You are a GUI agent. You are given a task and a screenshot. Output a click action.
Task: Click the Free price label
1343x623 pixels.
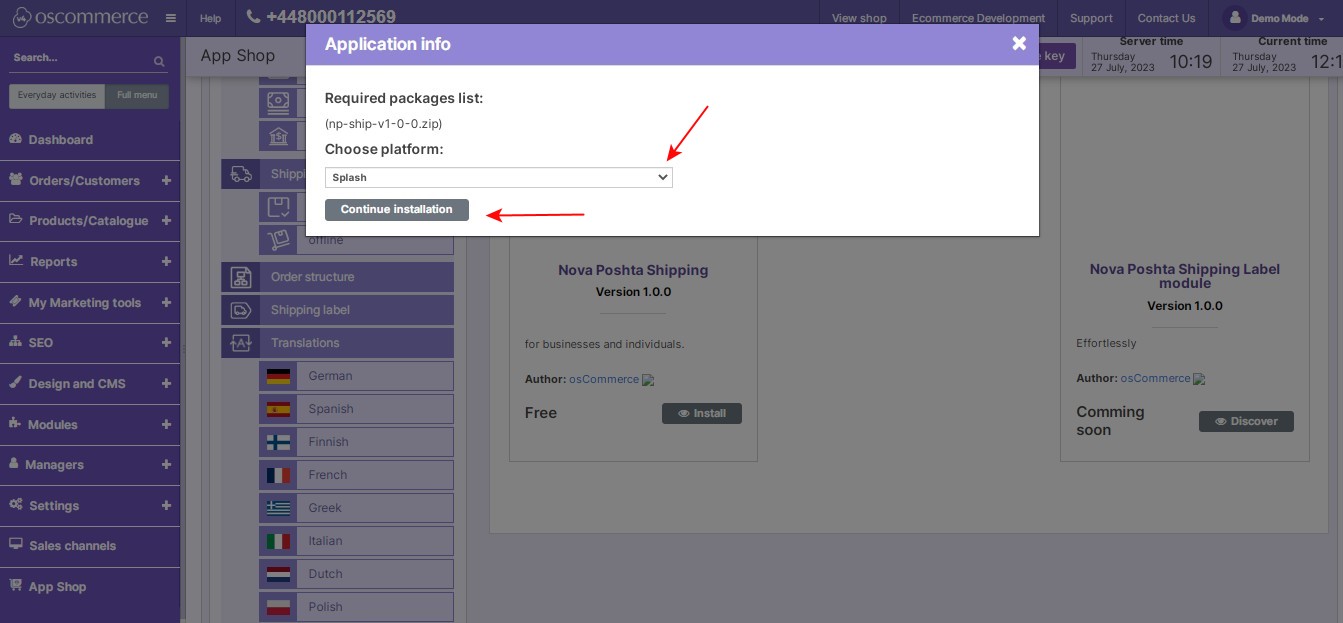pyautogui.click(x=541, y=413)
